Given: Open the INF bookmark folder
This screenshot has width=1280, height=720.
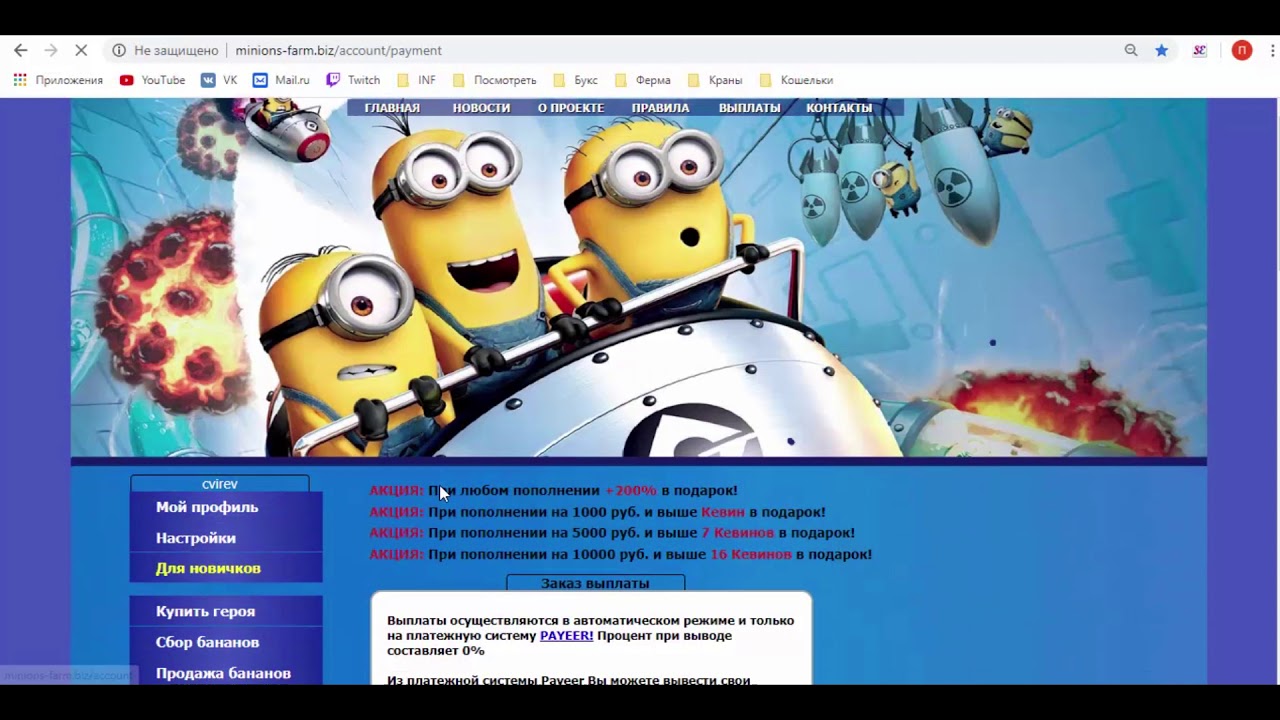Looking at the screenshot, I should 416,80.
